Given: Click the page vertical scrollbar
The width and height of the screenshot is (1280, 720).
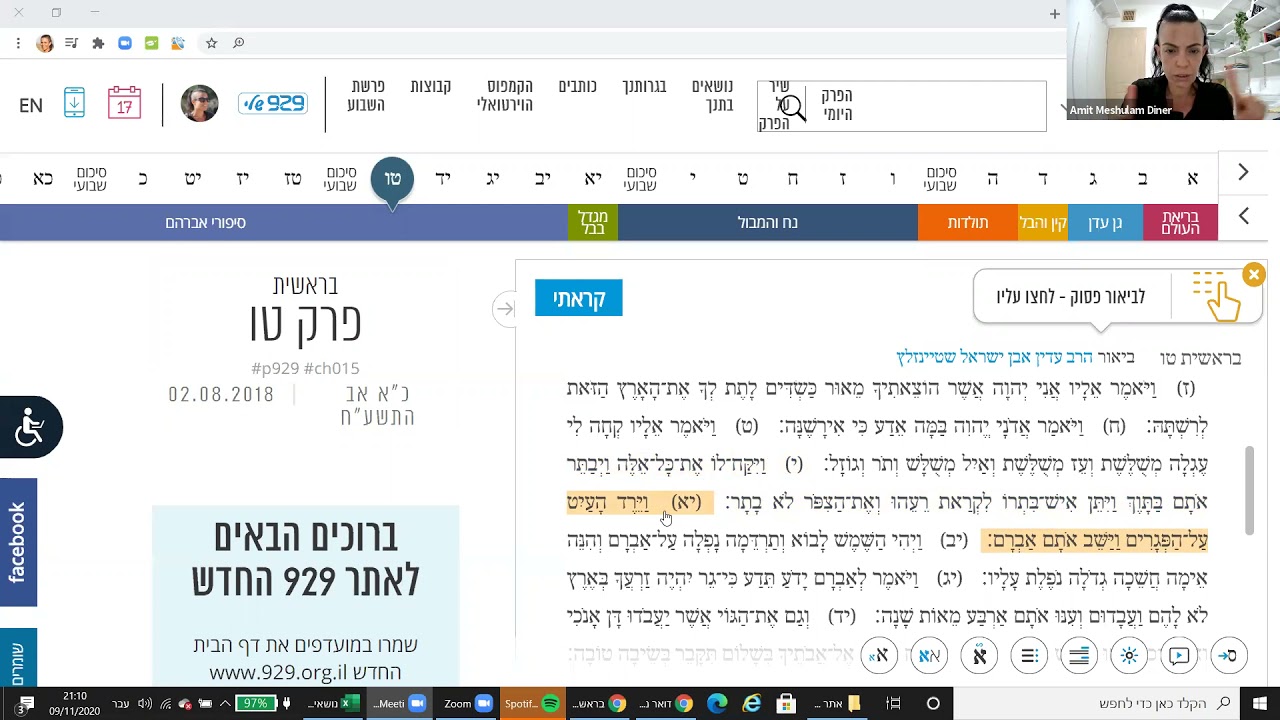Looking at the screenshot, I should coord(1250,490).
